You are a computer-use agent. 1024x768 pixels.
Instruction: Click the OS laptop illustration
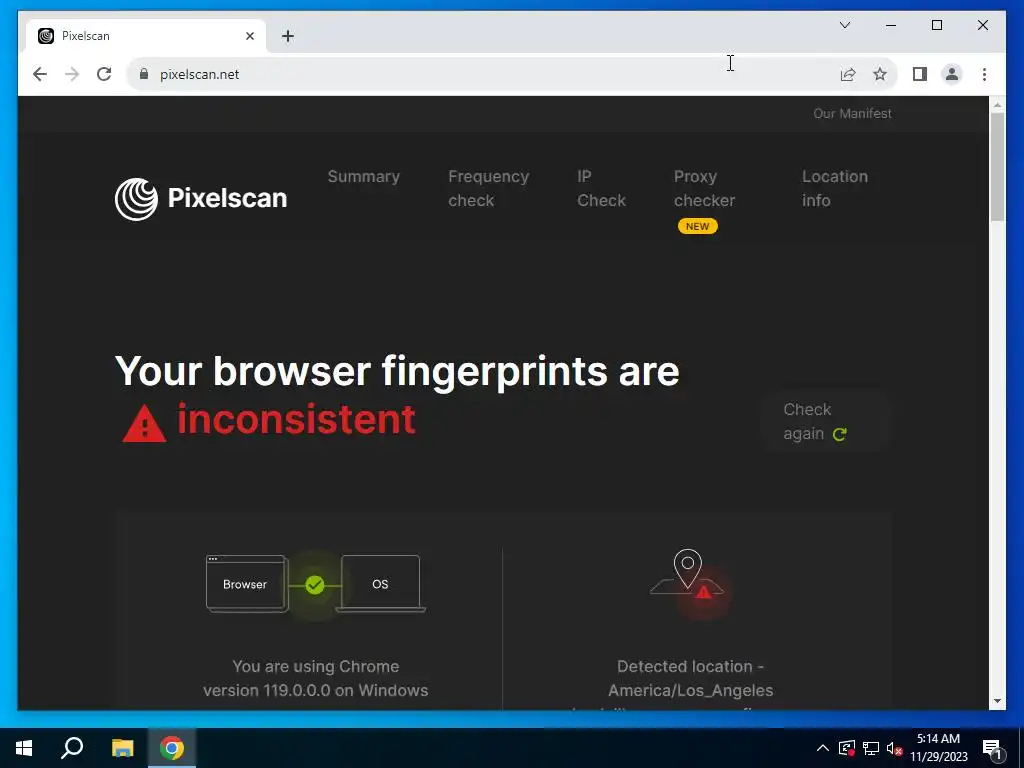pos(381,583)
